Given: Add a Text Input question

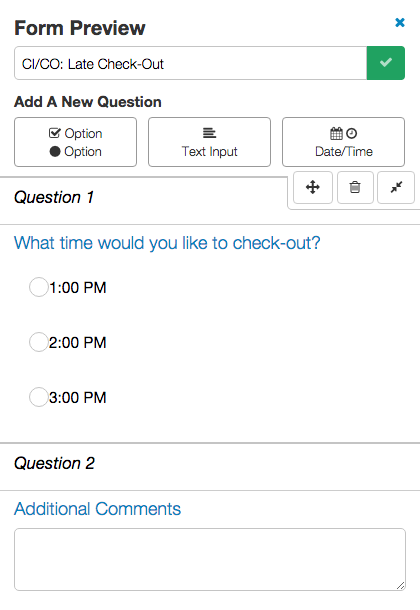Looking at the screenshot, I should 209,142.
